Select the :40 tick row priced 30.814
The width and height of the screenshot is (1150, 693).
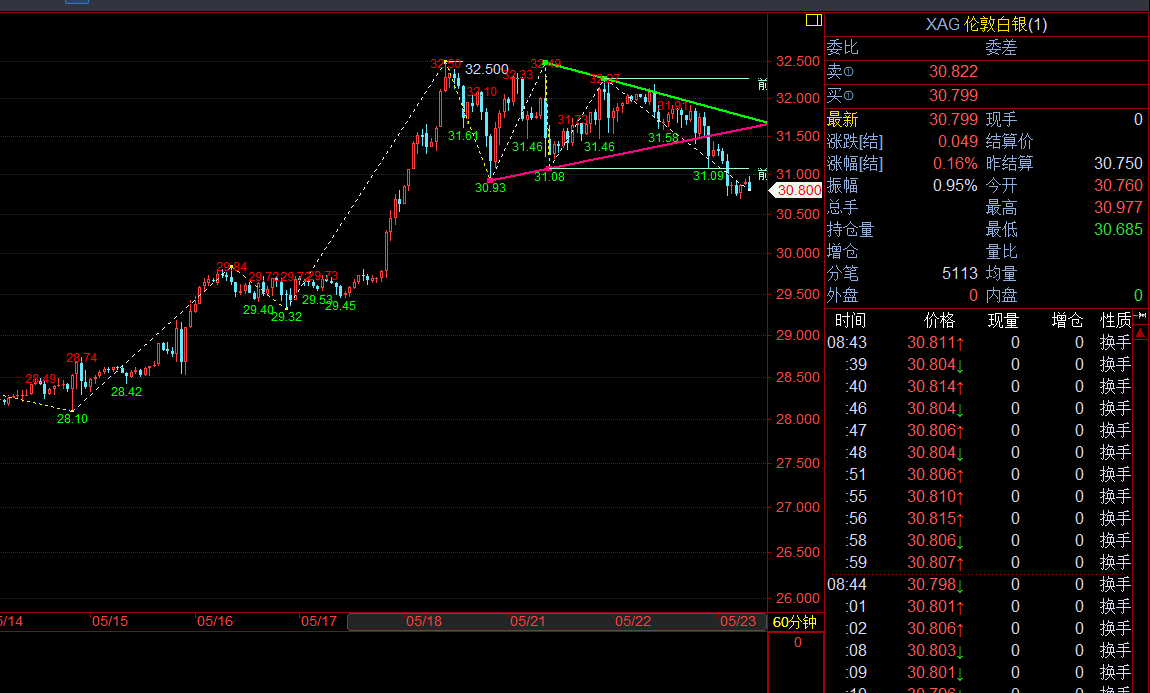point(979,386)
